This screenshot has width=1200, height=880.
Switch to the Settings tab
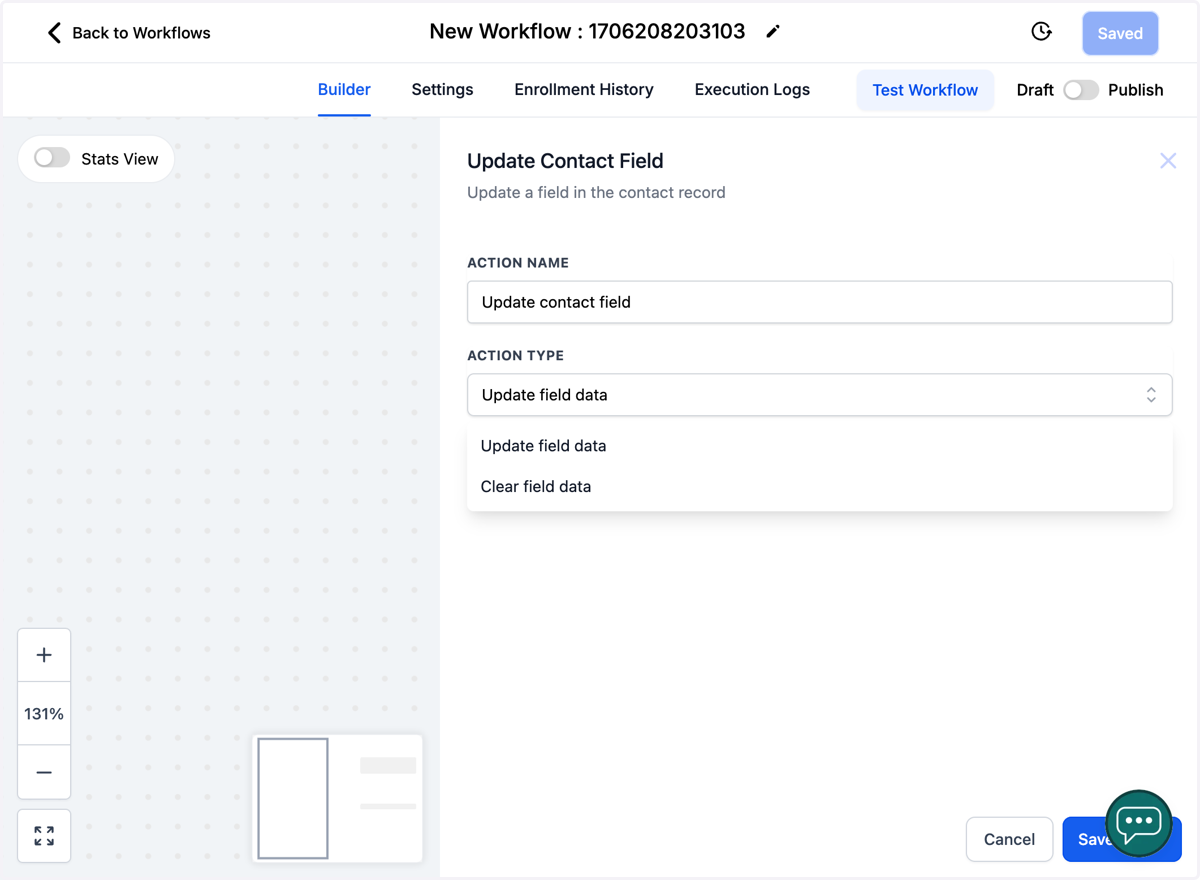442,90
